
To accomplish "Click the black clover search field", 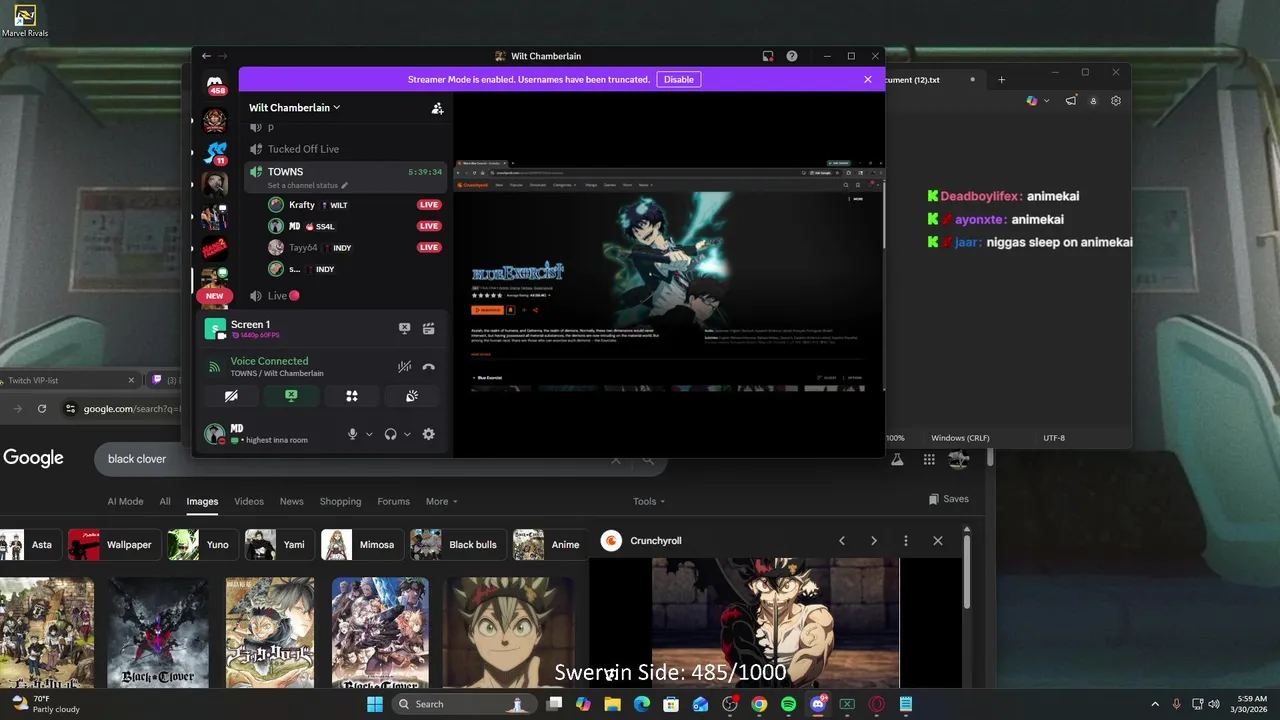I will tap(350, 459).
